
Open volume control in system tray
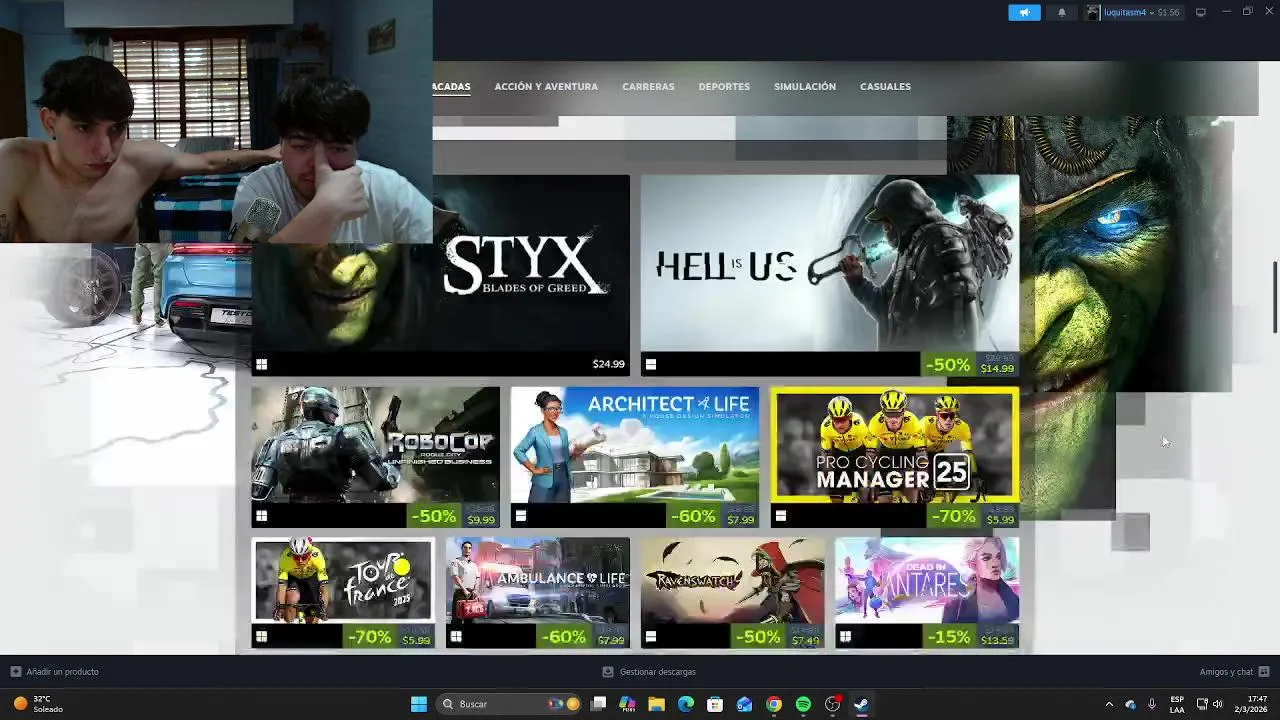[x=1218, y=704]
